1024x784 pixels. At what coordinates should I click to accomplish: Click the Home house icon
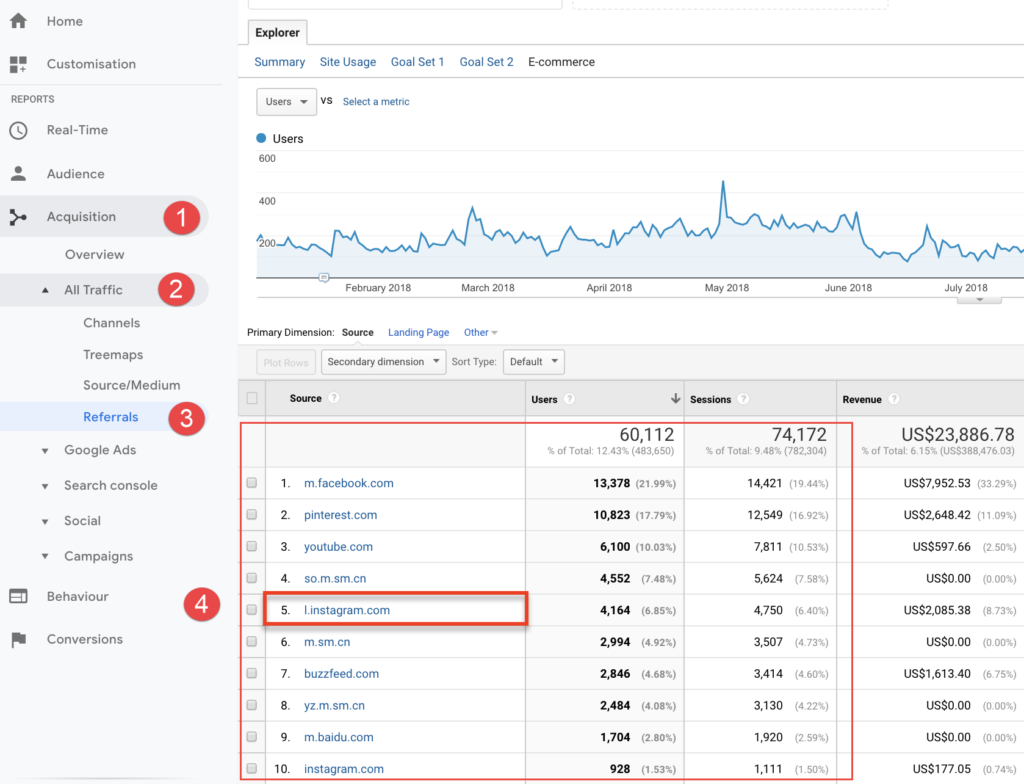point(18,21)
